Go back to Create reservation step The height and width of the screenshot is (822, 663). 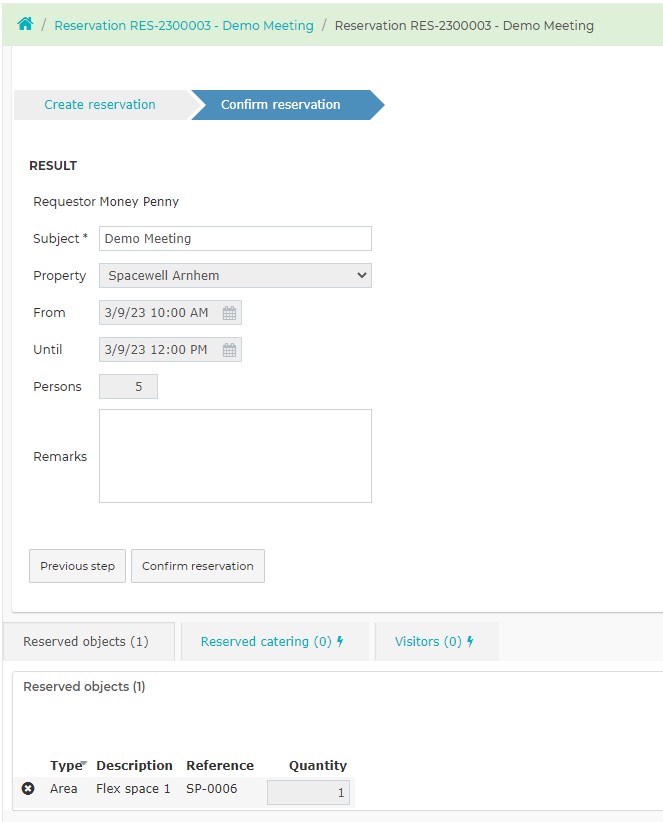[x=100, y=105]
